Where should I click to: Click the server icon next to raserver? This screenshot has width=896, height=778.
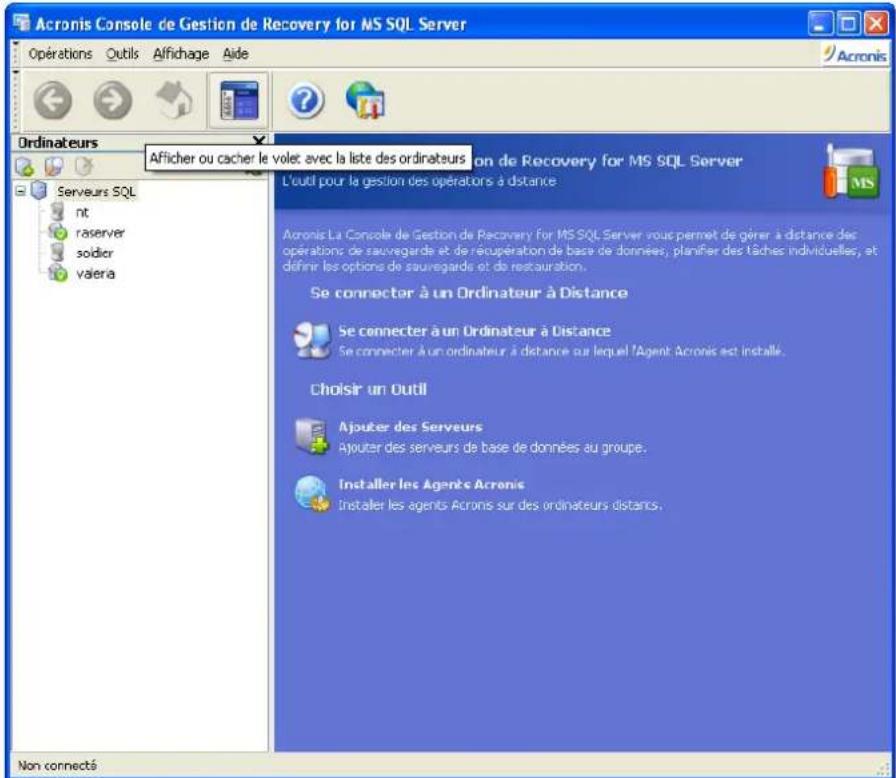point(58,232)
